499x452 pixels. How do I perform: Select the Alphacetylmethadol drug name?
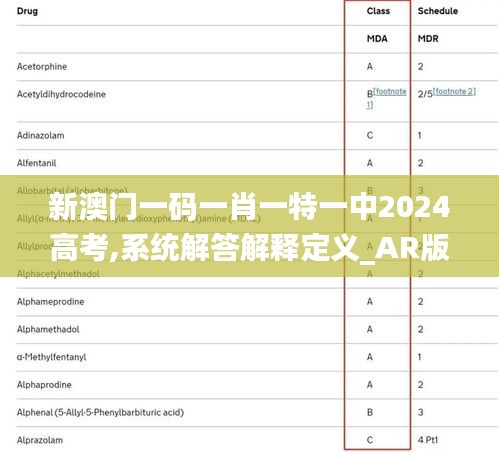coord(58,274)
